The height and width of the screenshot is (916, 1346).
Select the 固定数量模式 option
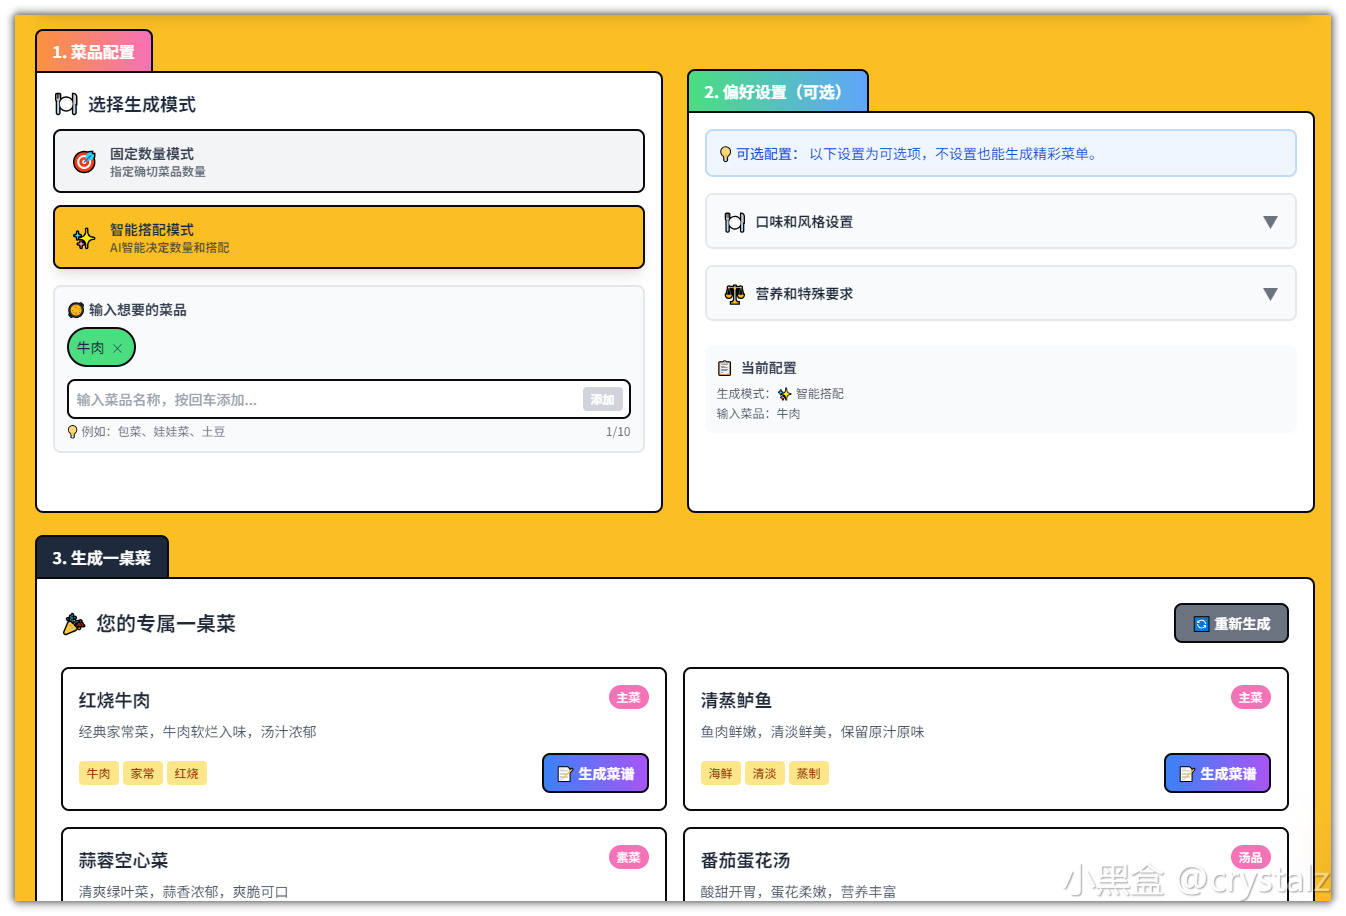349,161
